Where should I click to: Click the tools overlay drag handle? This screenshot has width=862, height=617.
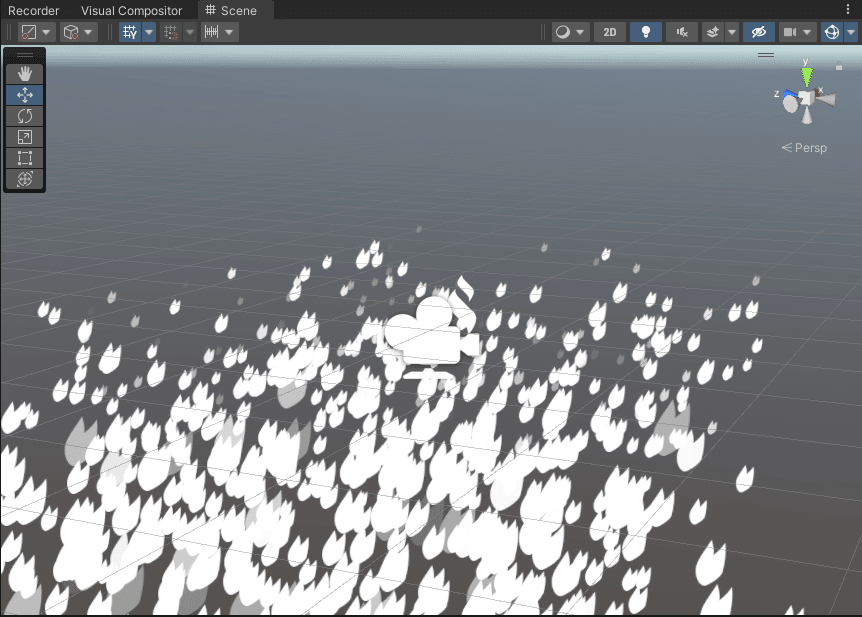pyautogui.click(x=25, y=55)
